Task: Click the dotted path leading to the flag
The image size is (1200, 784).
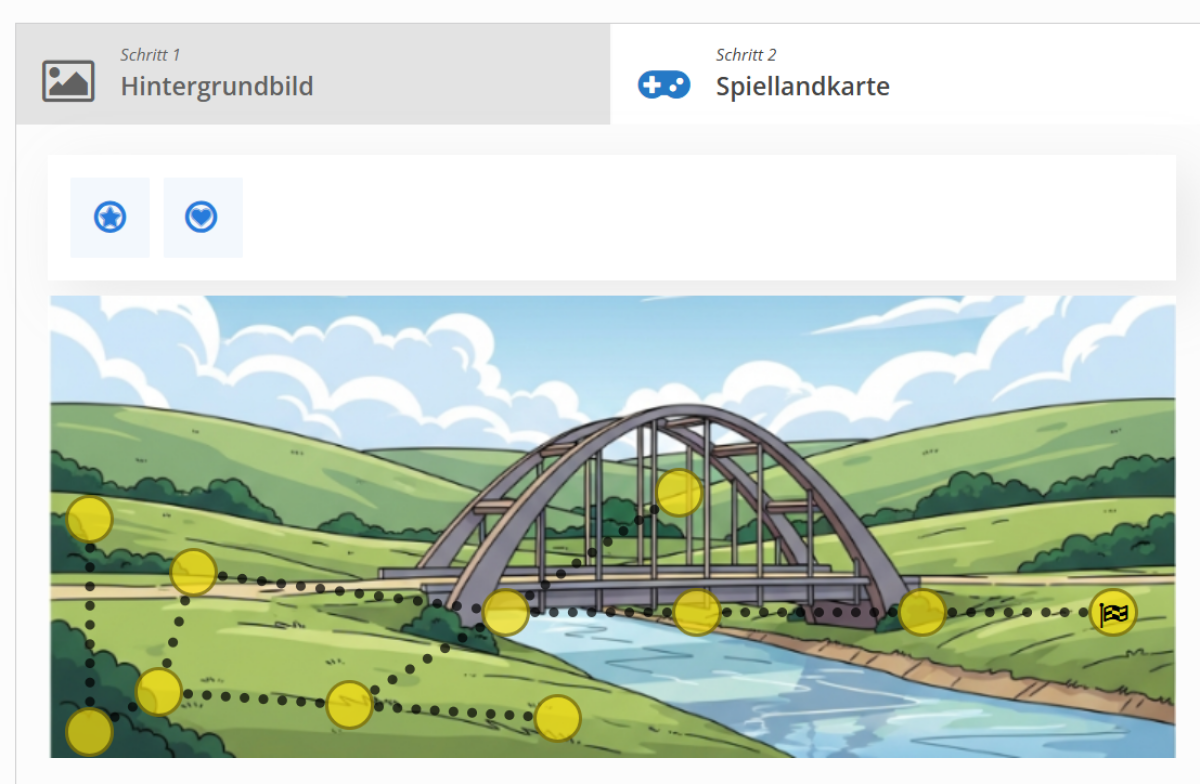Action: (x=1017, y=613)
